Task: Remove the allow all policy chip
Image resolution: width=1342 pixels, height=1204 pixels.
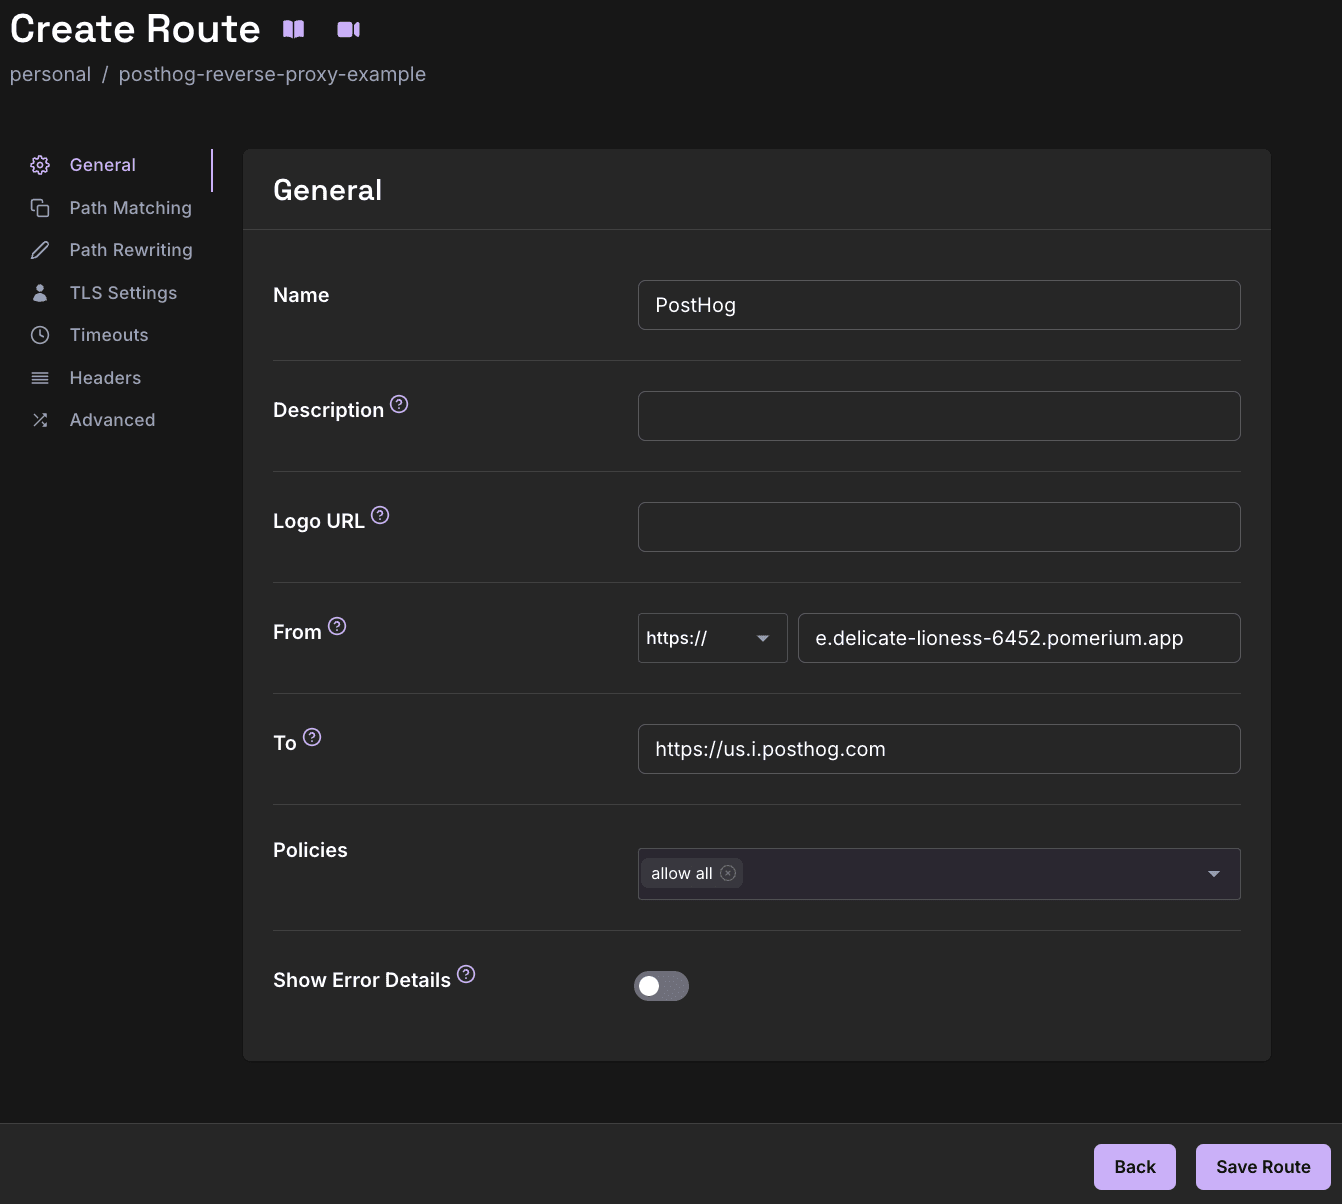Action: 728,873
